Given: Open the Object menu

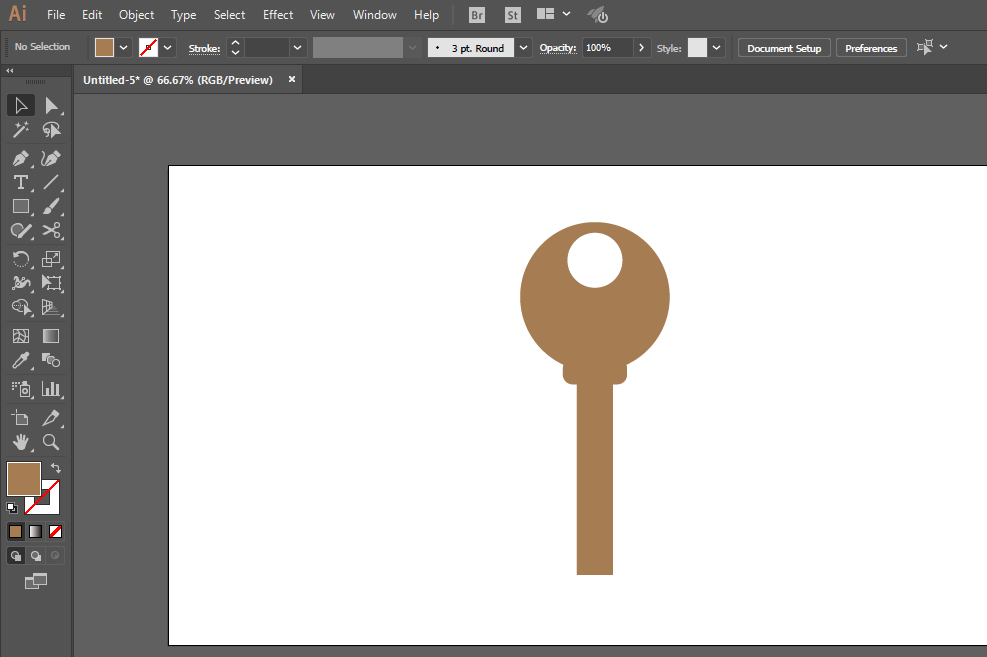Looking at the screenshot, I should coord(136,15).
